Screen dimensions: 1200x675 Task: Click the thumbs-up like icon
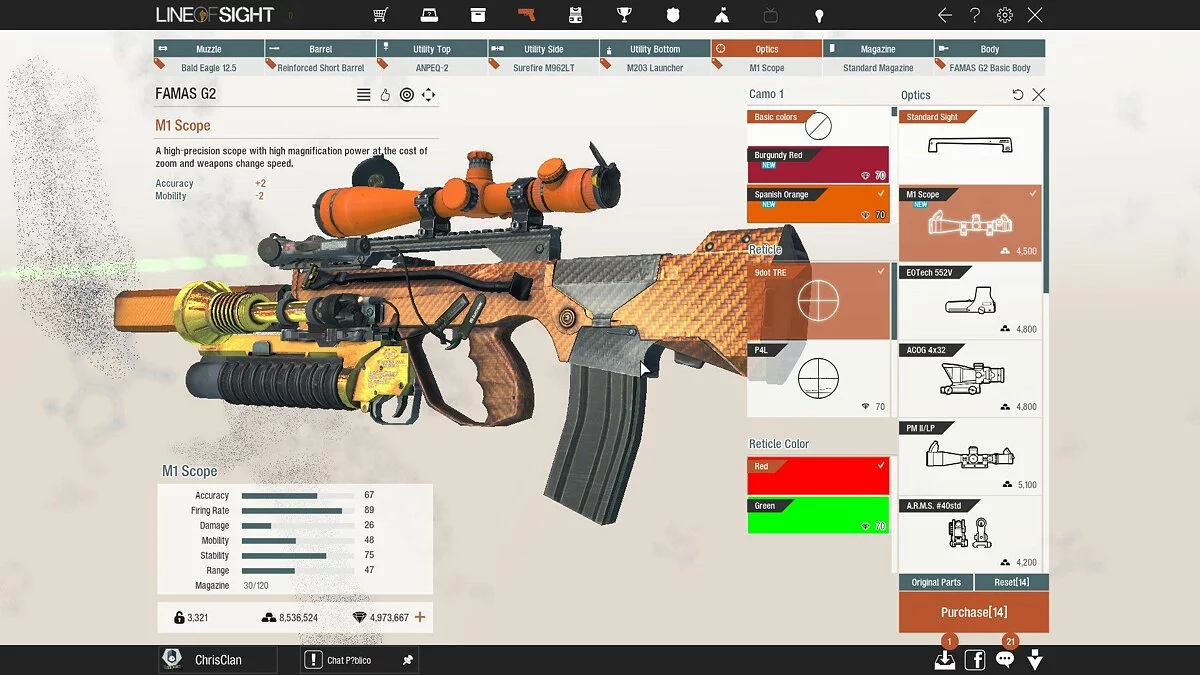click(x=385, y=95)
